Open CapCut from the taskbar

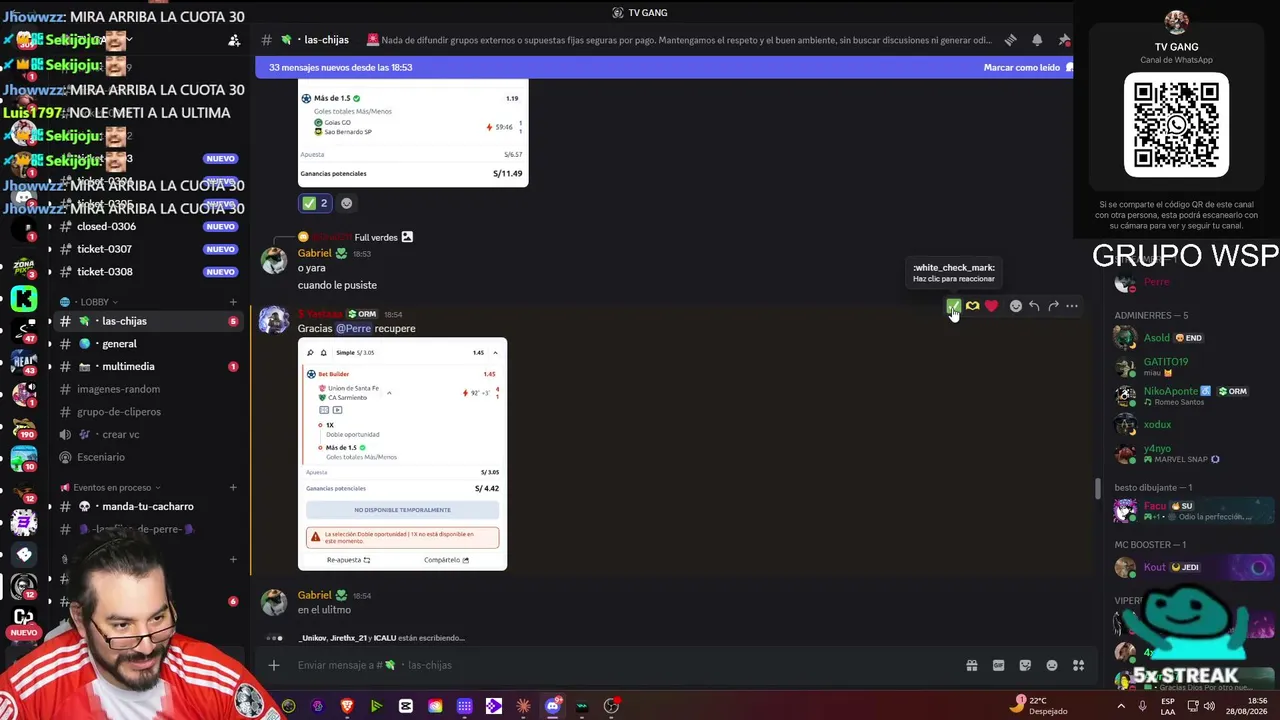(x=405, y=706)
